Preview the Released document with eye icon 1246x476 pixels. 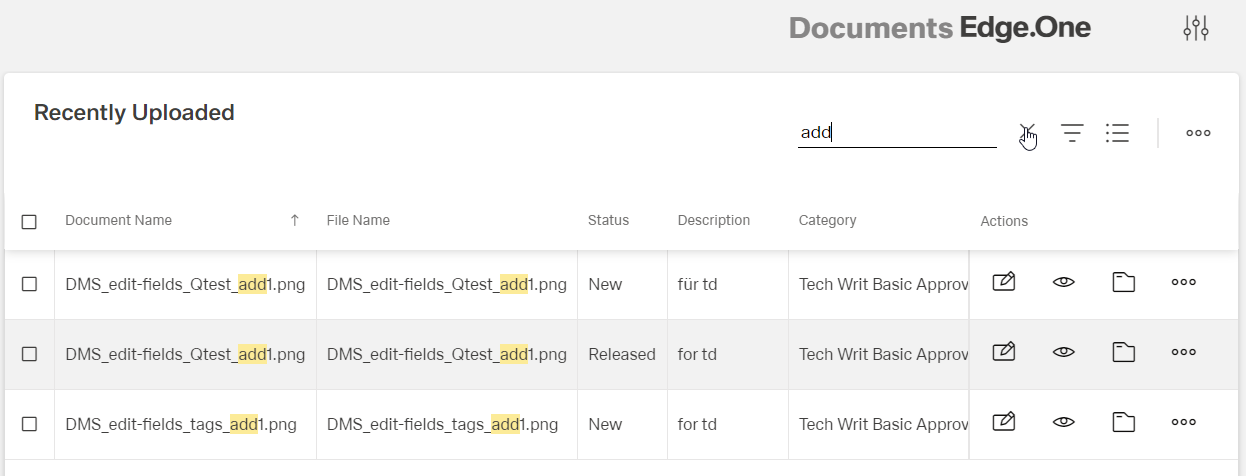point(1063,352)
